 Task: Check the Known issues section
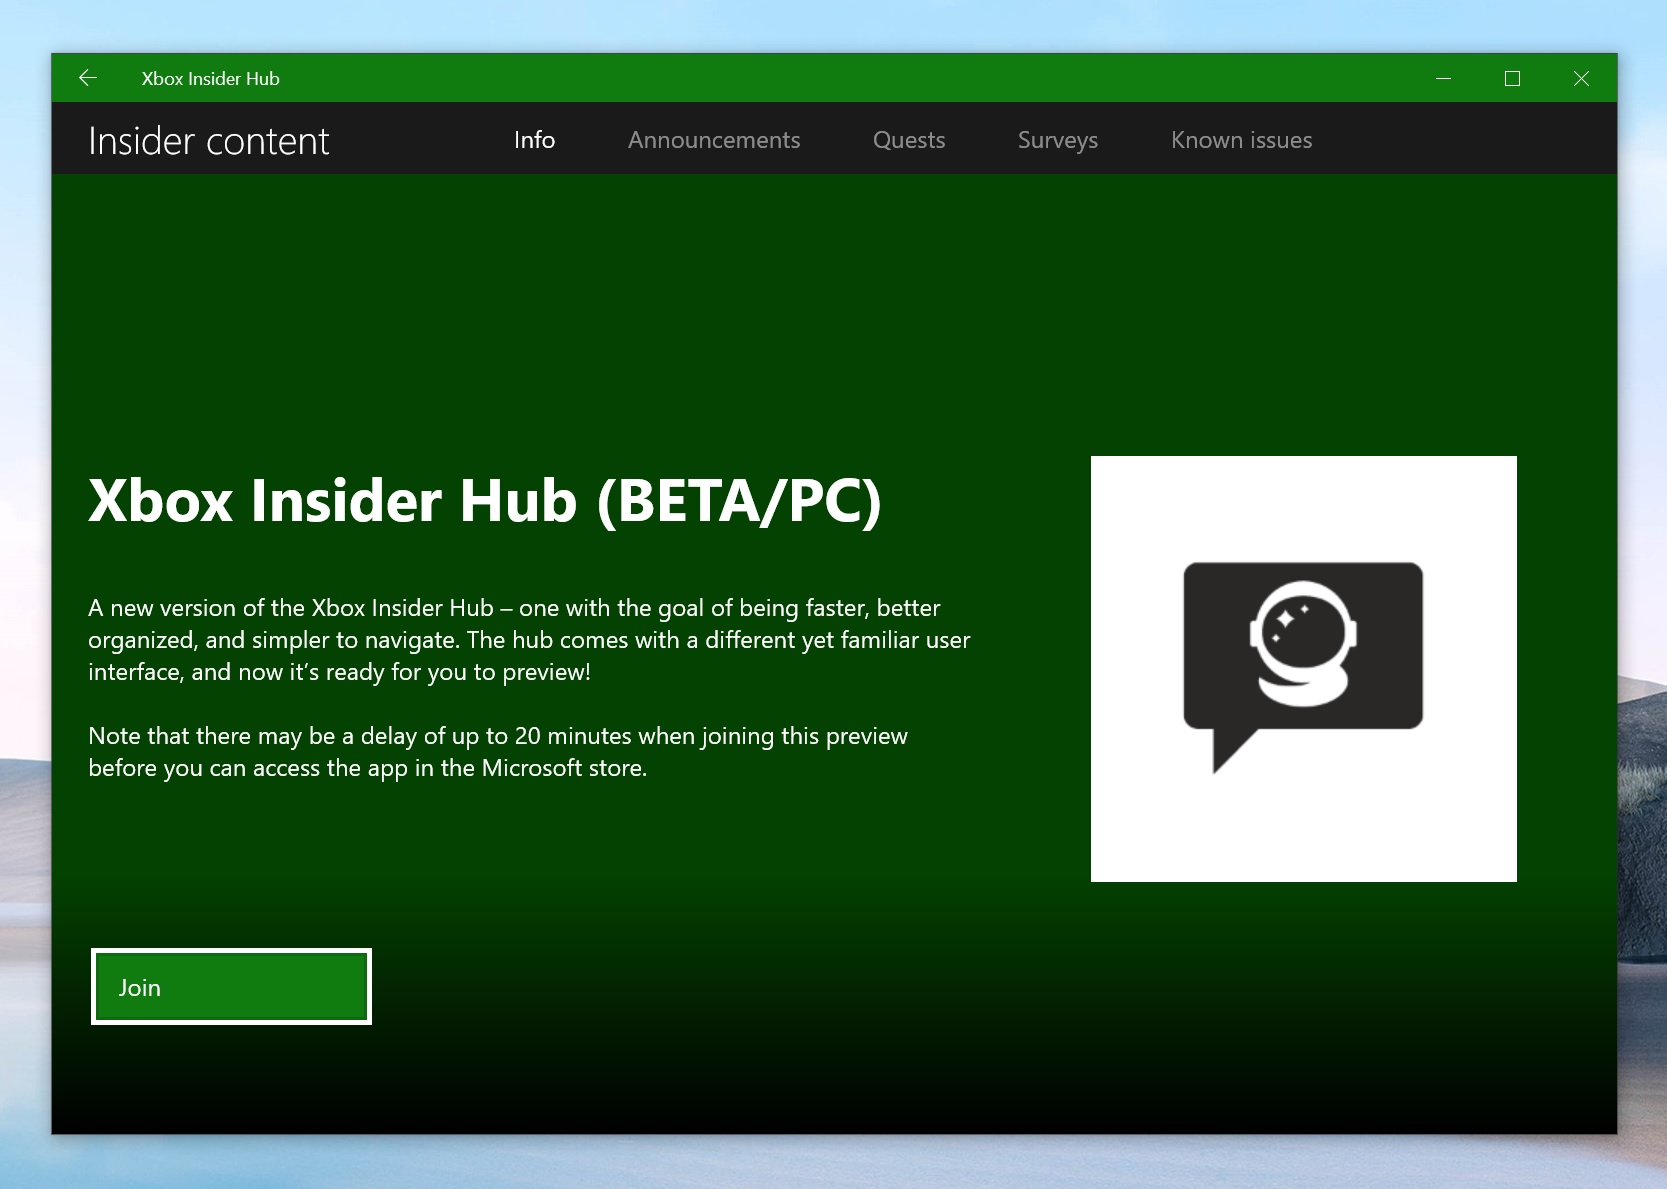click(x=1241, y=140)
